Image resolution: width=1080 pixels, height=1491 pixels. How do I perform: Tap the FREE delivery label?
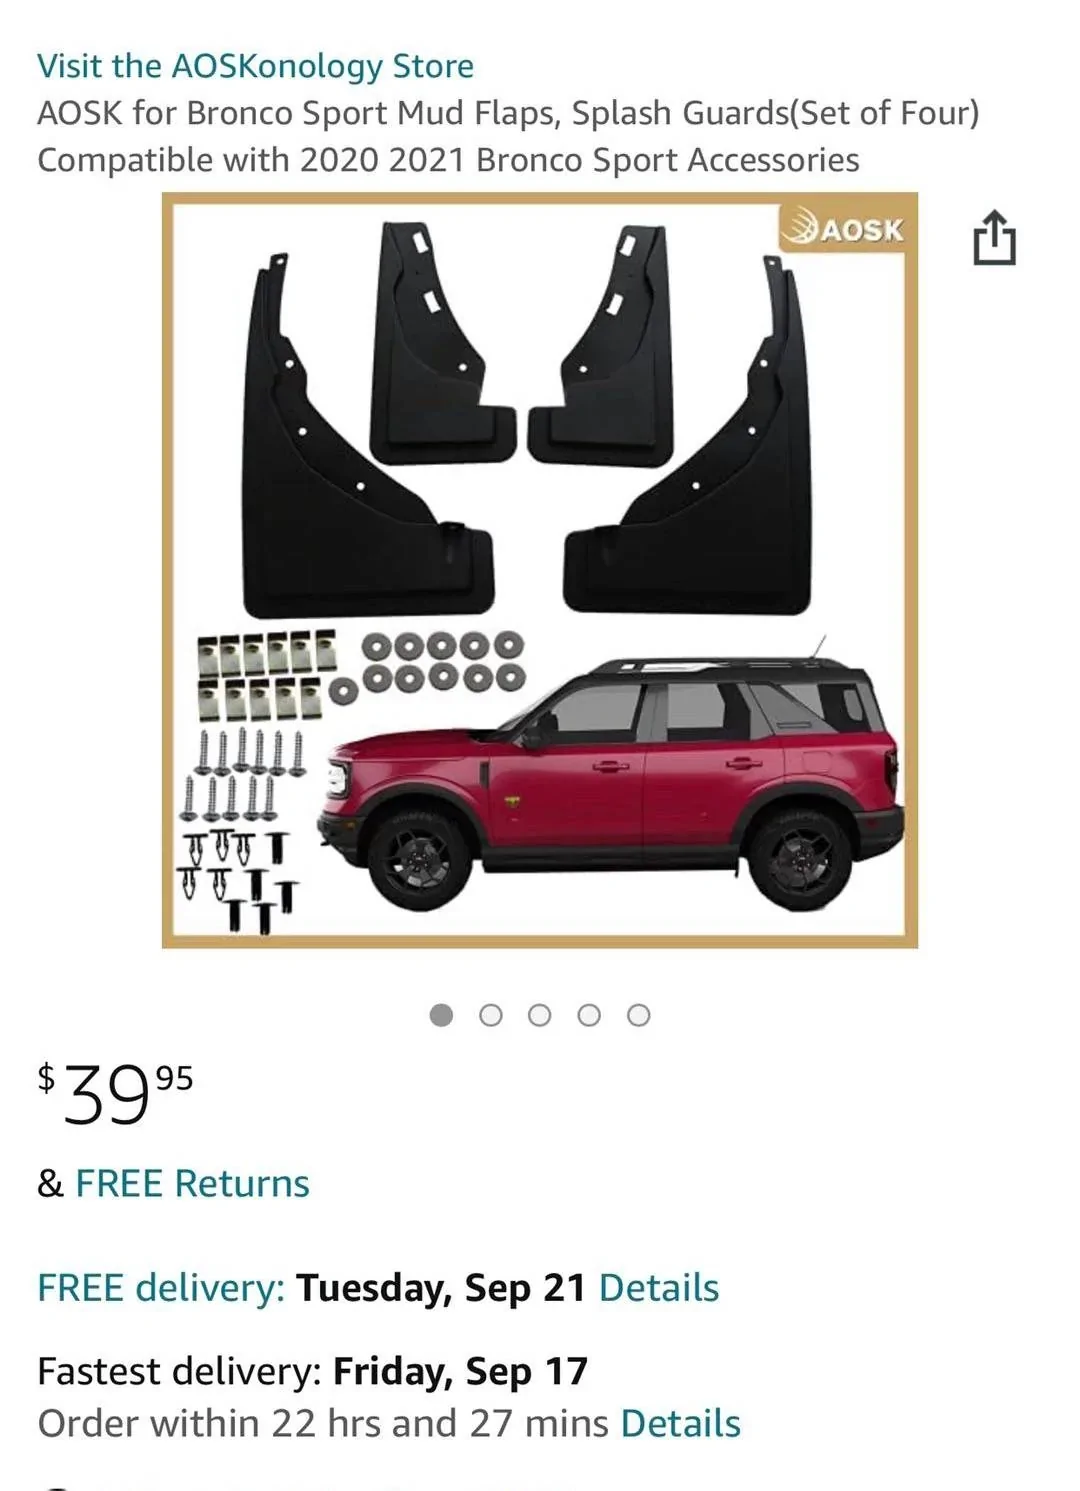point(162,1288)
